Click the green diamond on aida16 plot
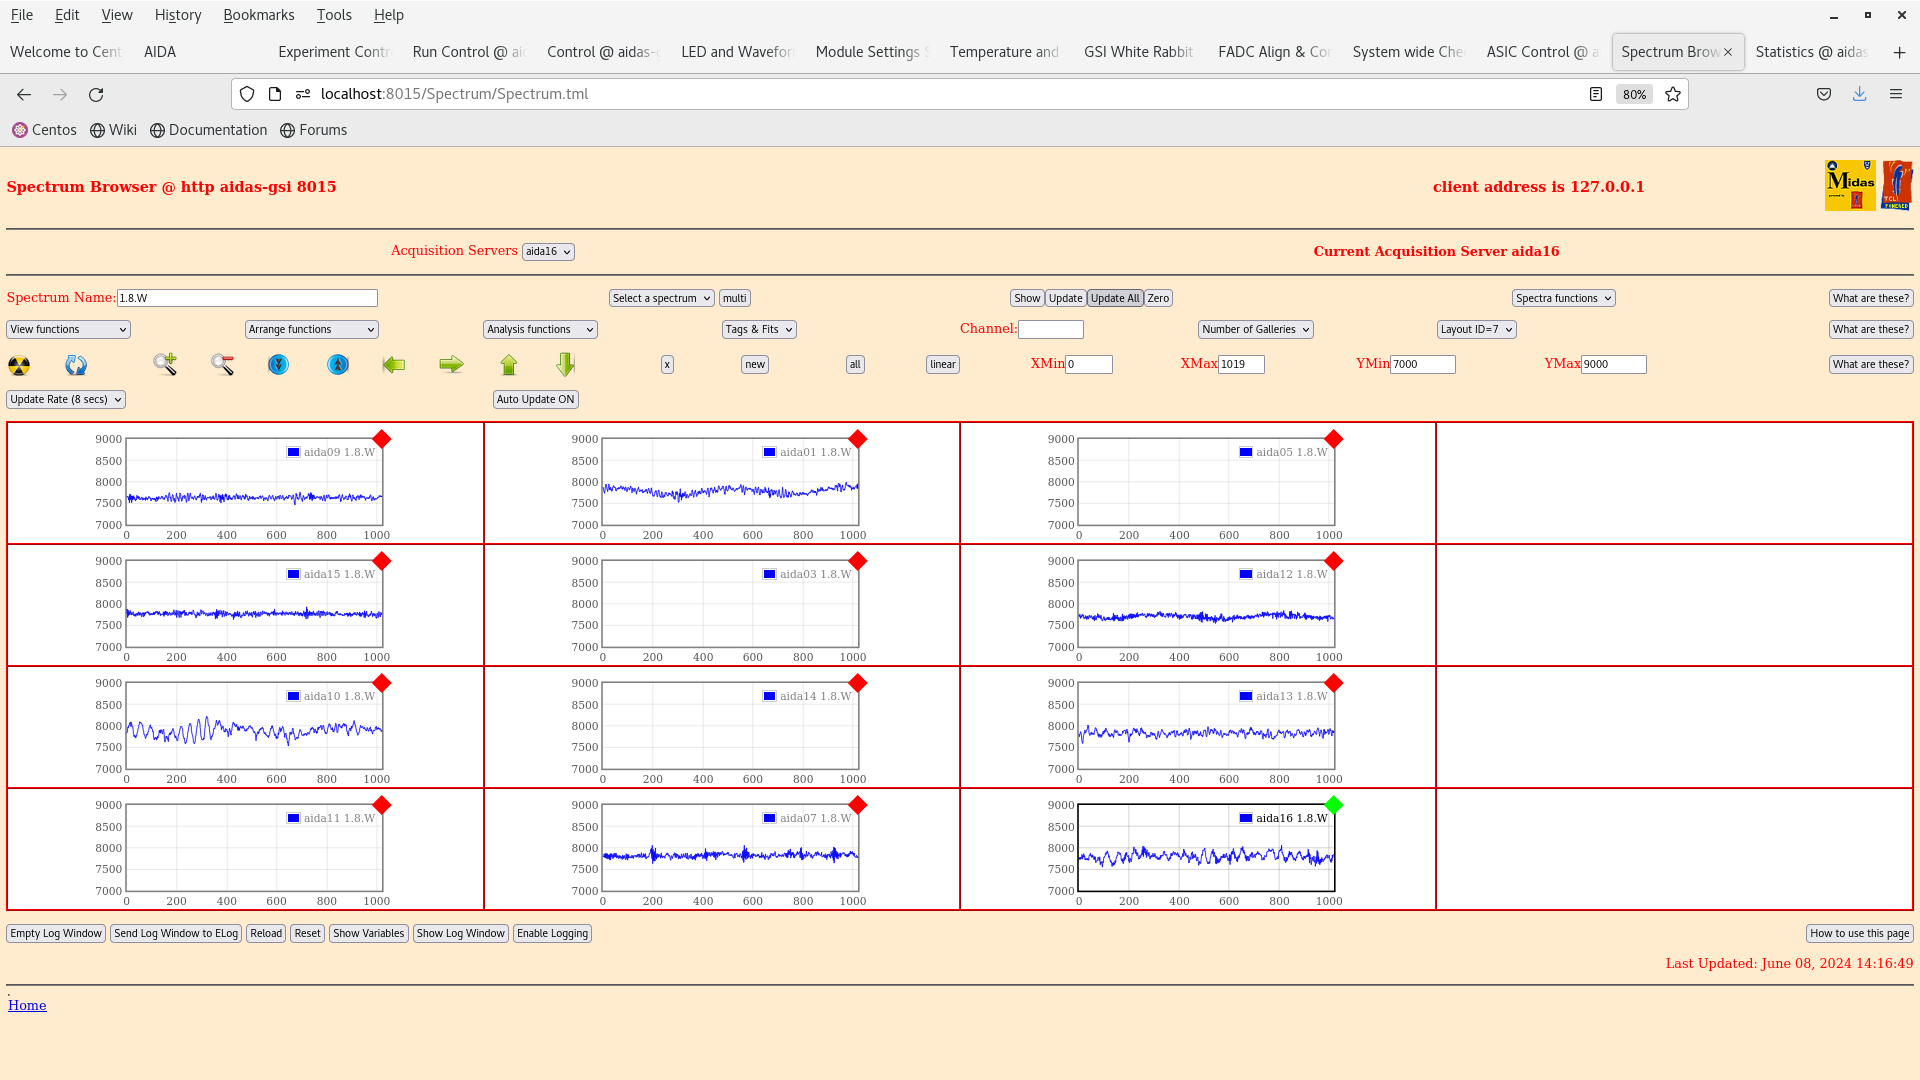This screenshot has width=1920, height=1080. coord(1333,805)
